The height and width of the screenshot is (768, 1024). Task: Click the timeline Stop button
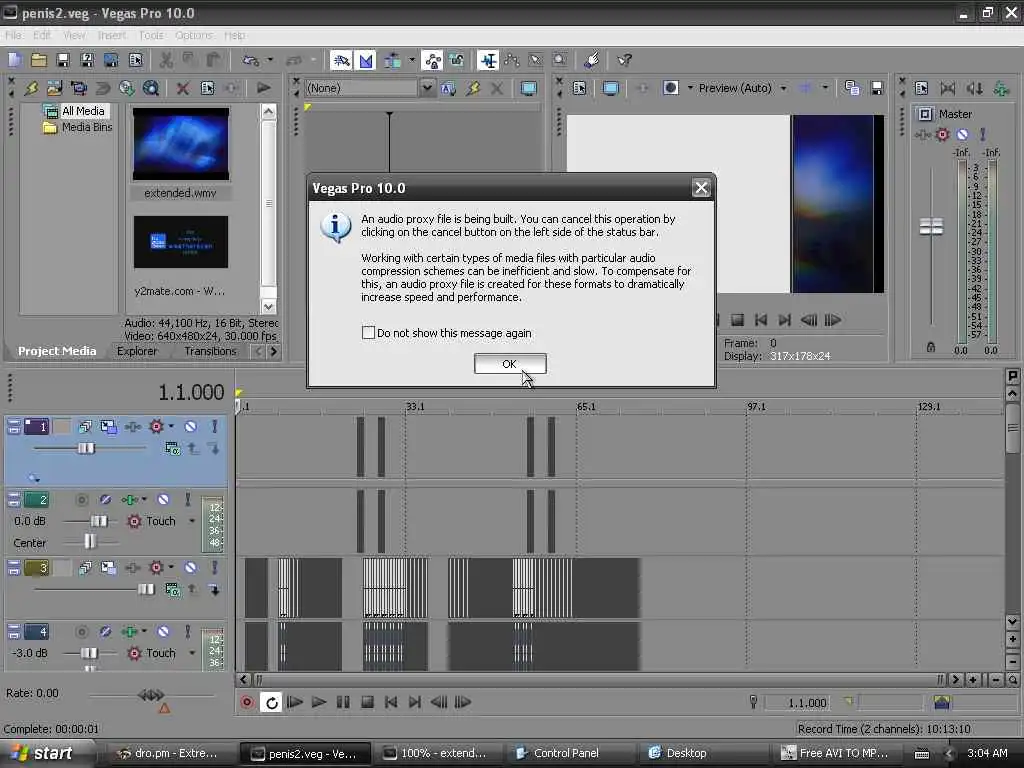(x=367, y=702)
